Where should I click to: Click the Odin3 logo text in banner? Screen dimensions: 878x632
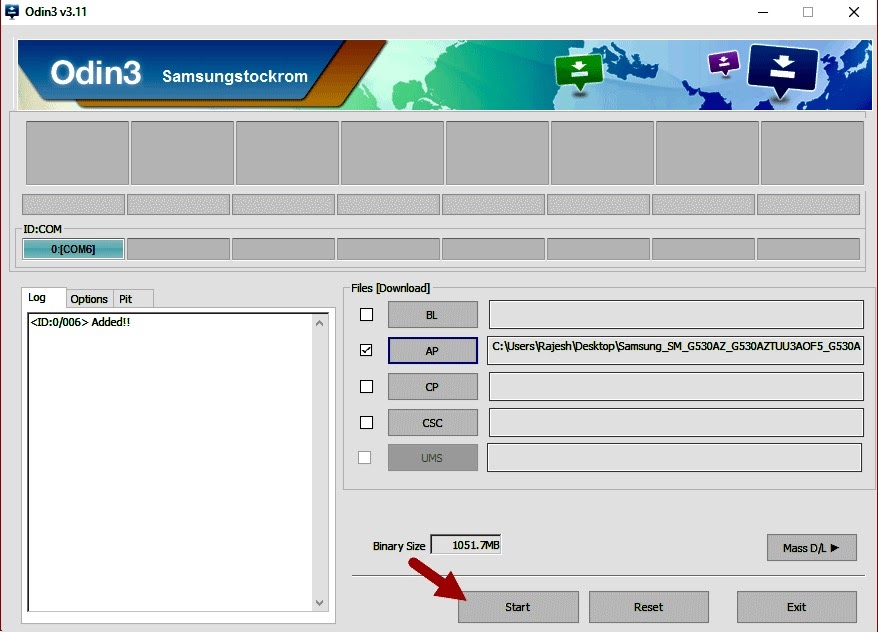[x=96, y=73]
